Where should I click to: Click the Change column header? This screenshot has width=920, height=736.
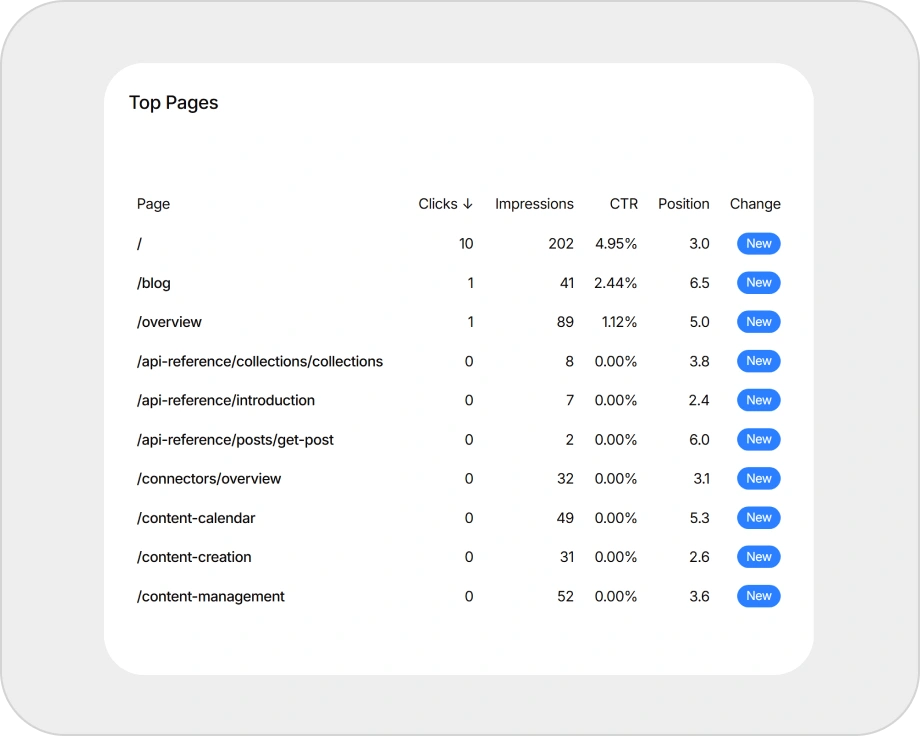pos(755,204)
